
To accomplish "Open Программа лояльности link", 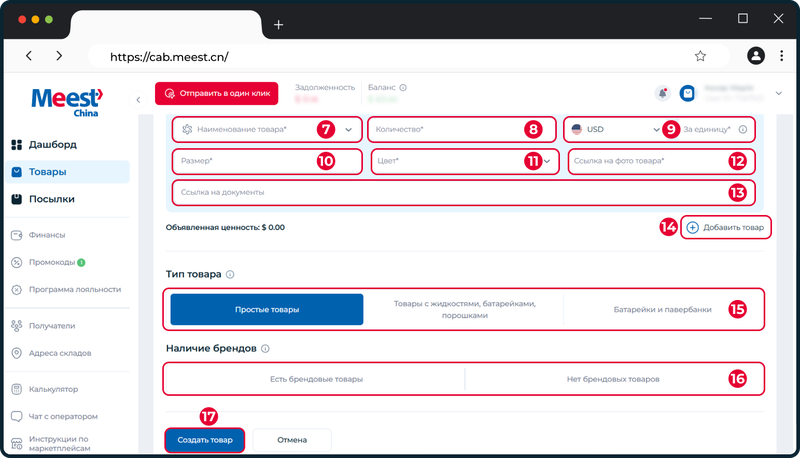I will (75, 290).
